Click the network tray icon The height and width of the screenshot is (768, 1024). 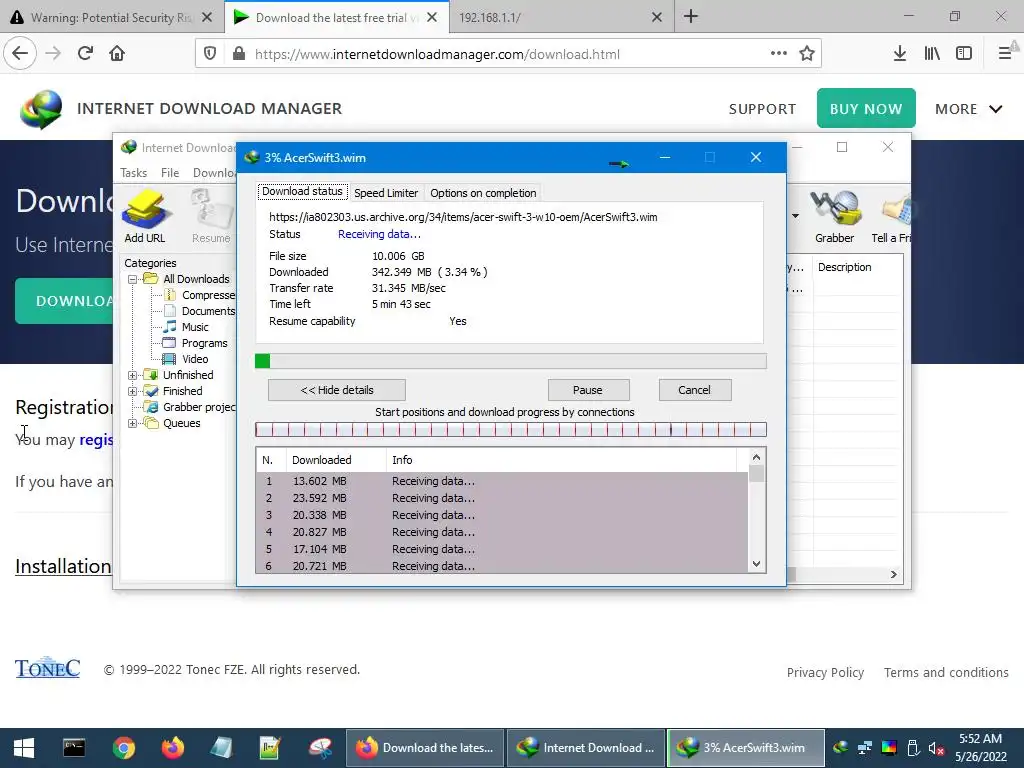[x=865, y=748]
